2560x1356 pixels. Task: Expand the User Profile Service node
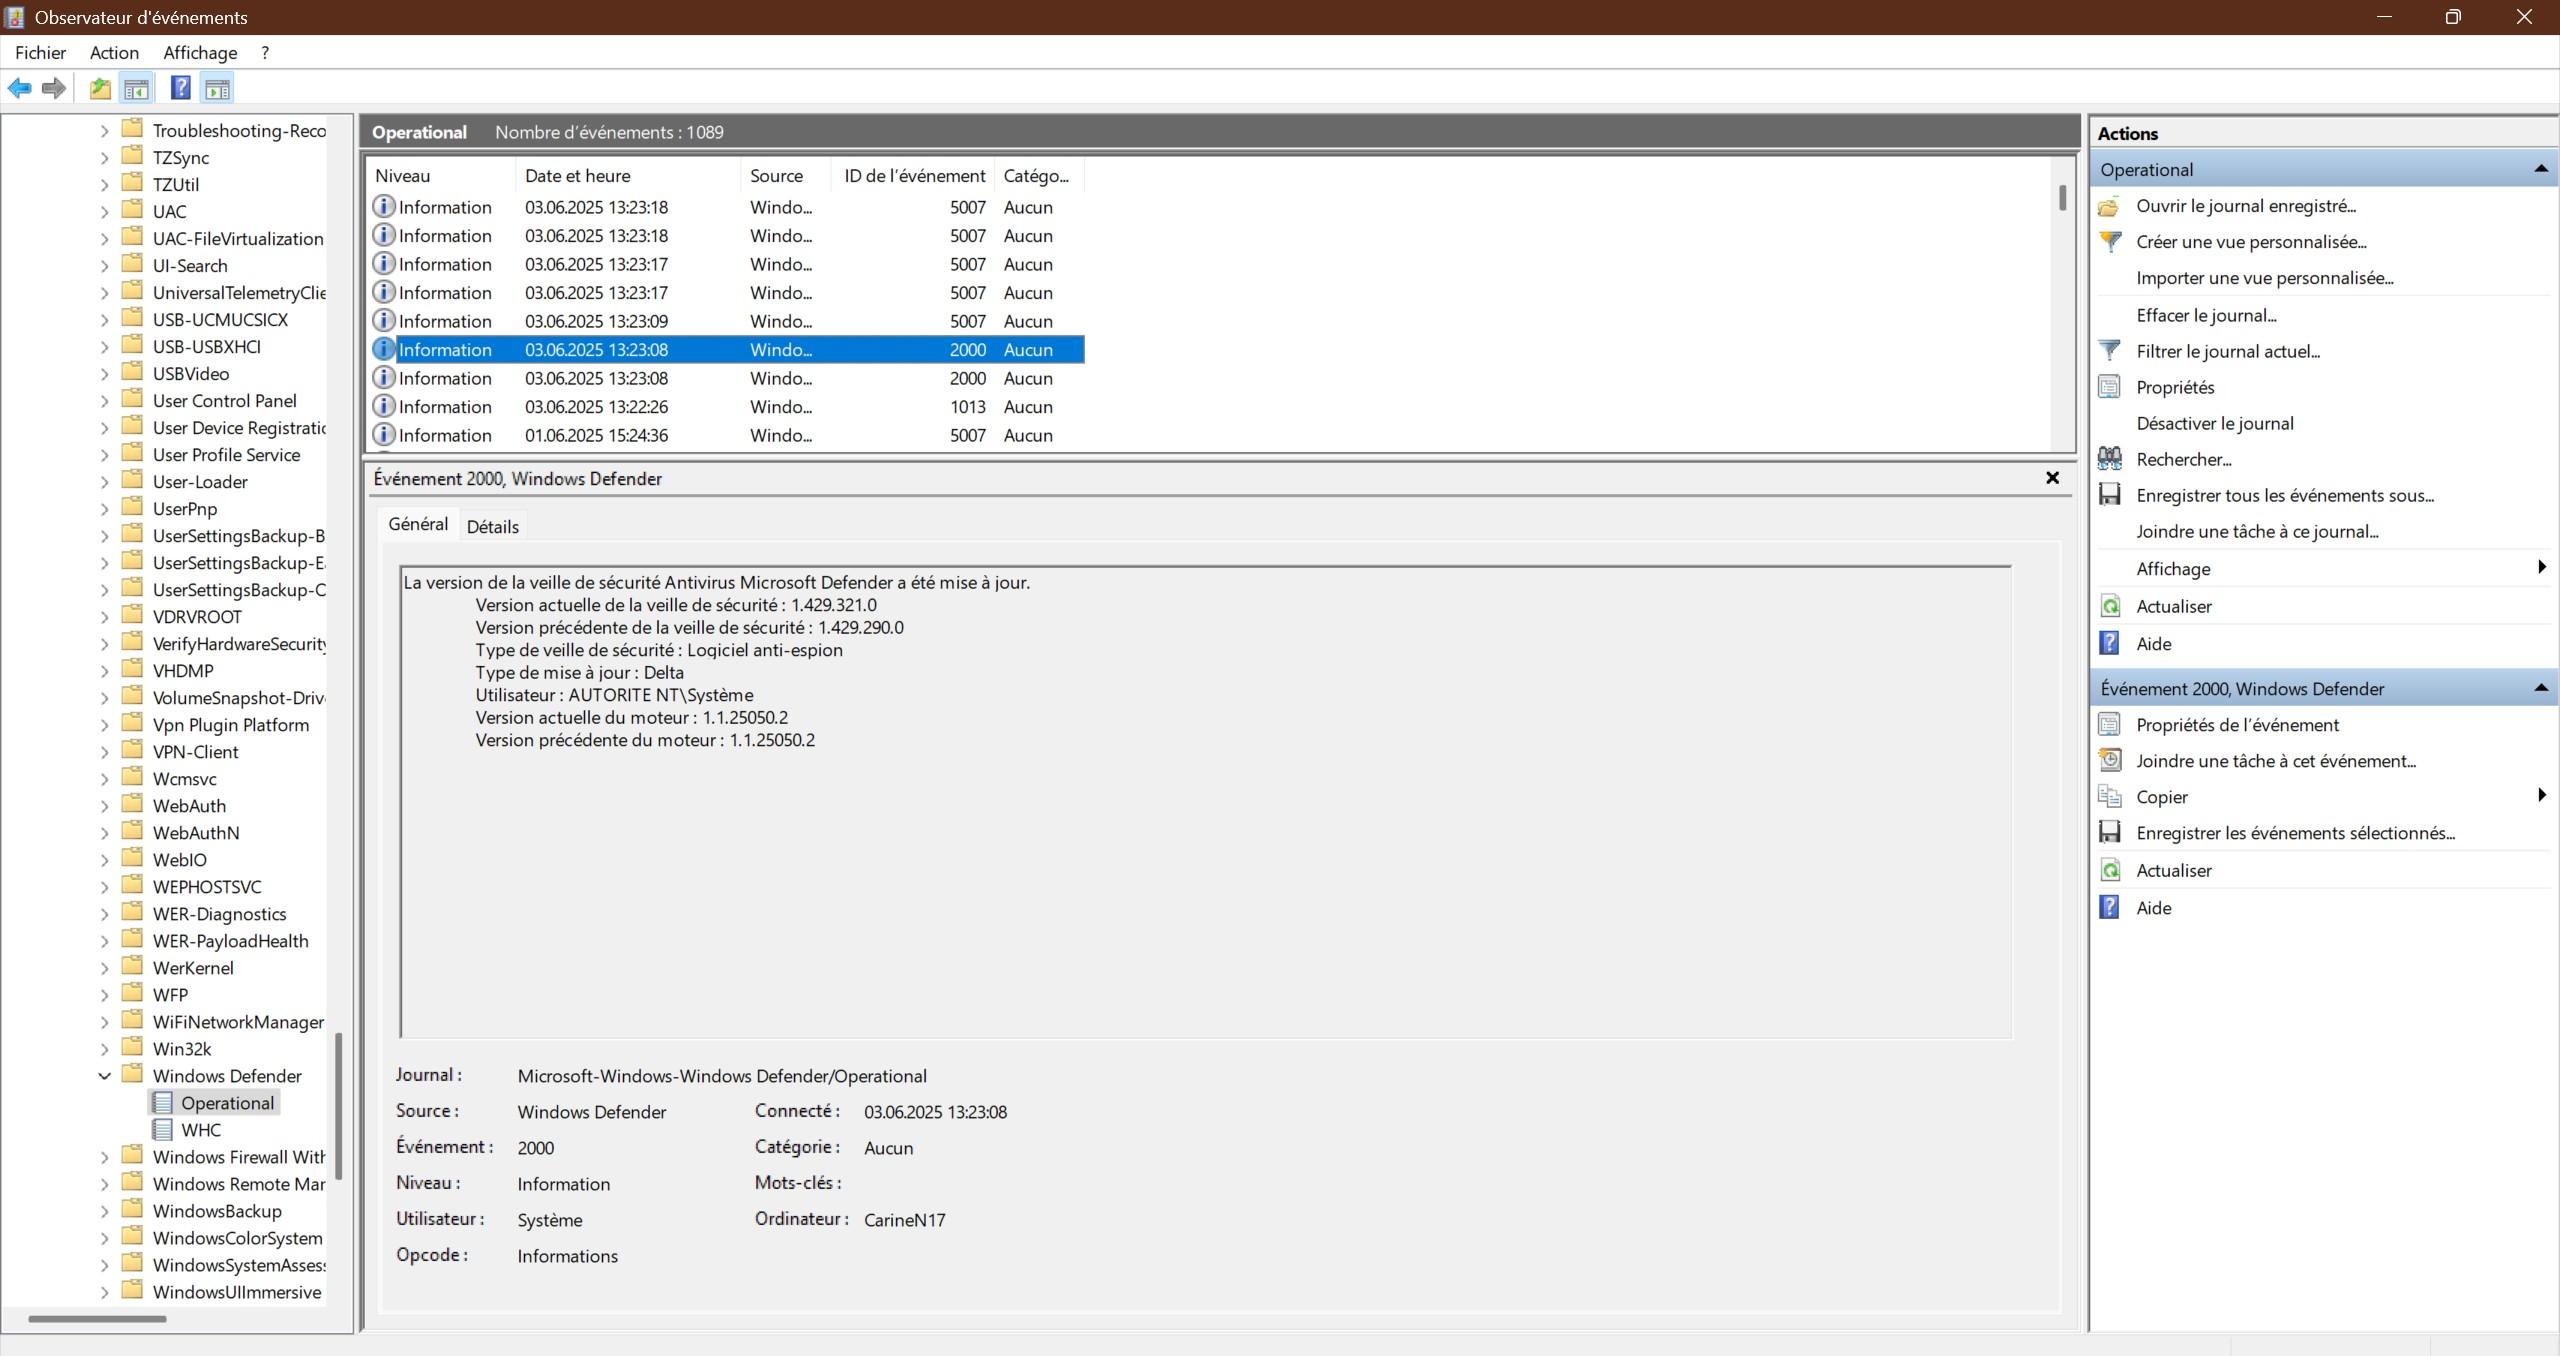coord(104,455)
